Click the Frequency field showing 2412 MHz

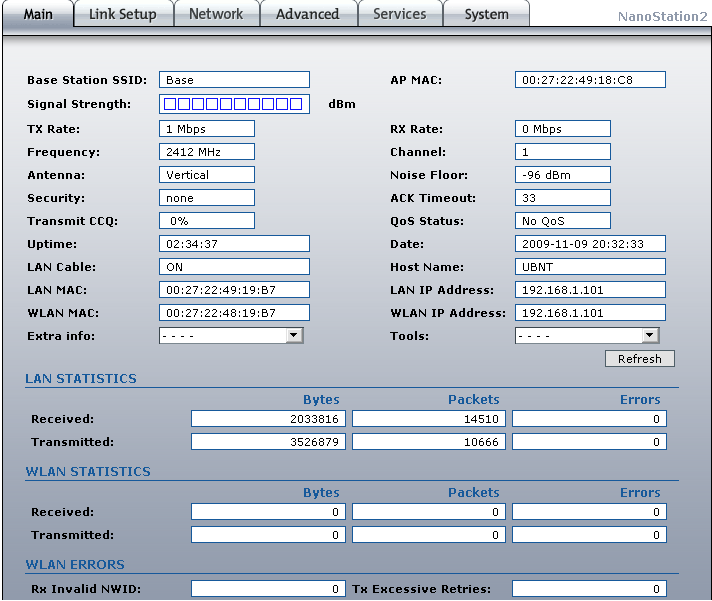pos(207,152)
